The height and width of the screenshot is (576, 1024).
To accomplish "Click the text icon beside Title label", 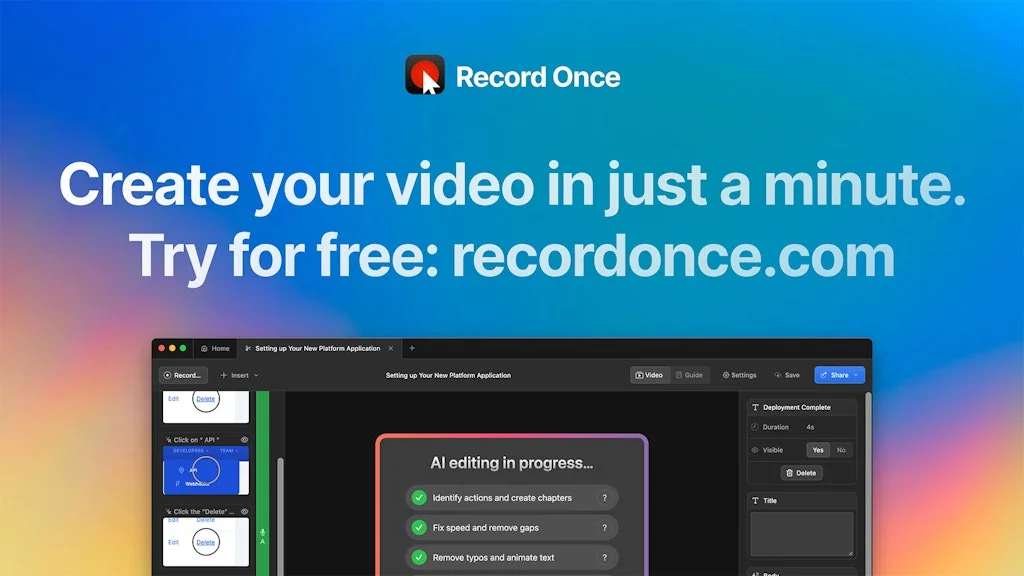I will pos(756,500).
